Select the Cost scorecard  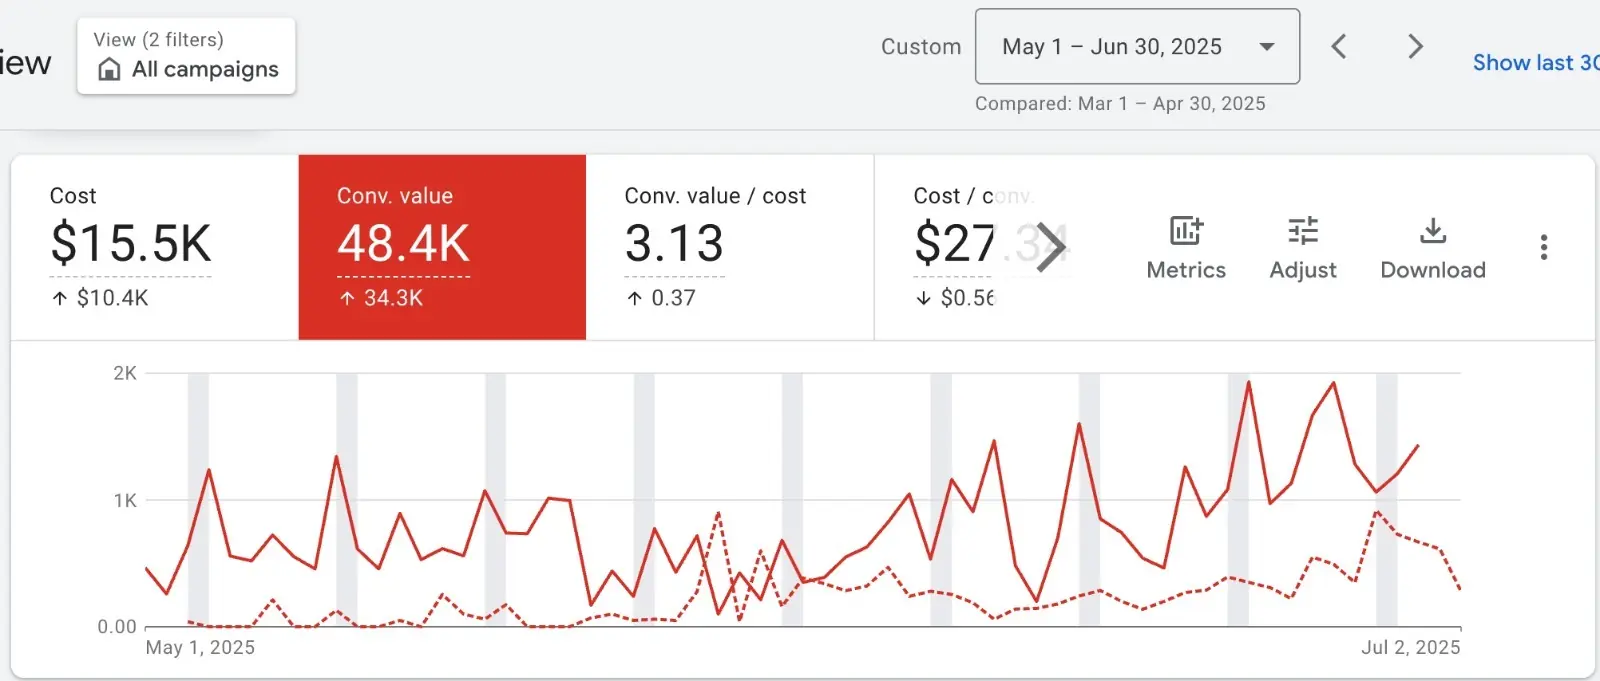point(154,247)
